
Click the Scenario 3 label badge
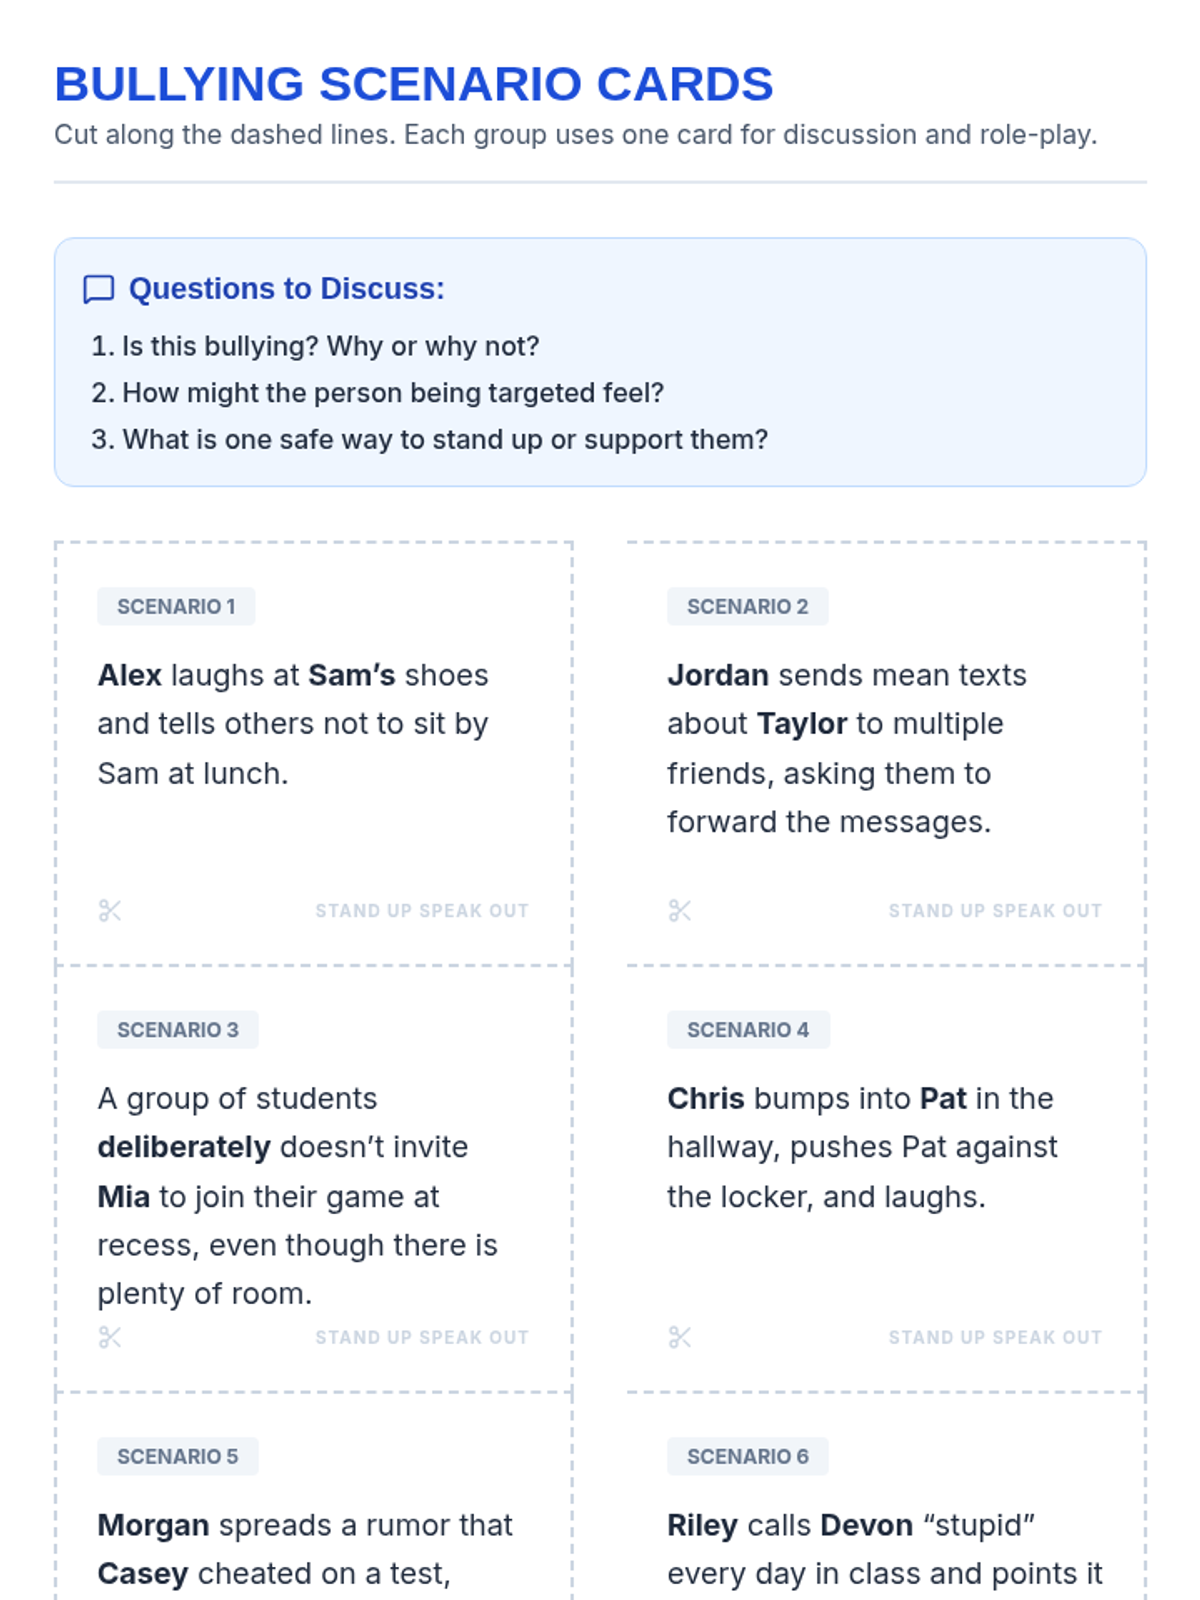pyautogui.click(x=178, y=1030)
